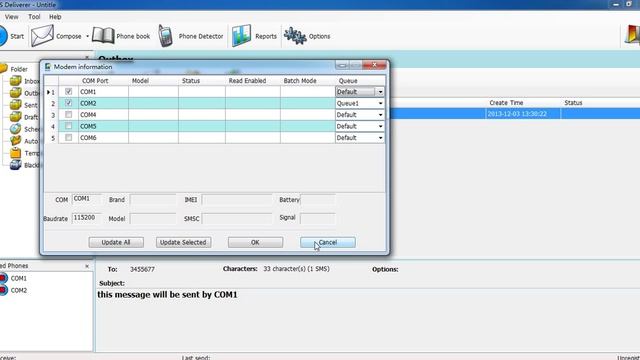Viewport: 640px width, 360px height.
Task: Open the Compose envelope icon
Action: click(42, 36)
